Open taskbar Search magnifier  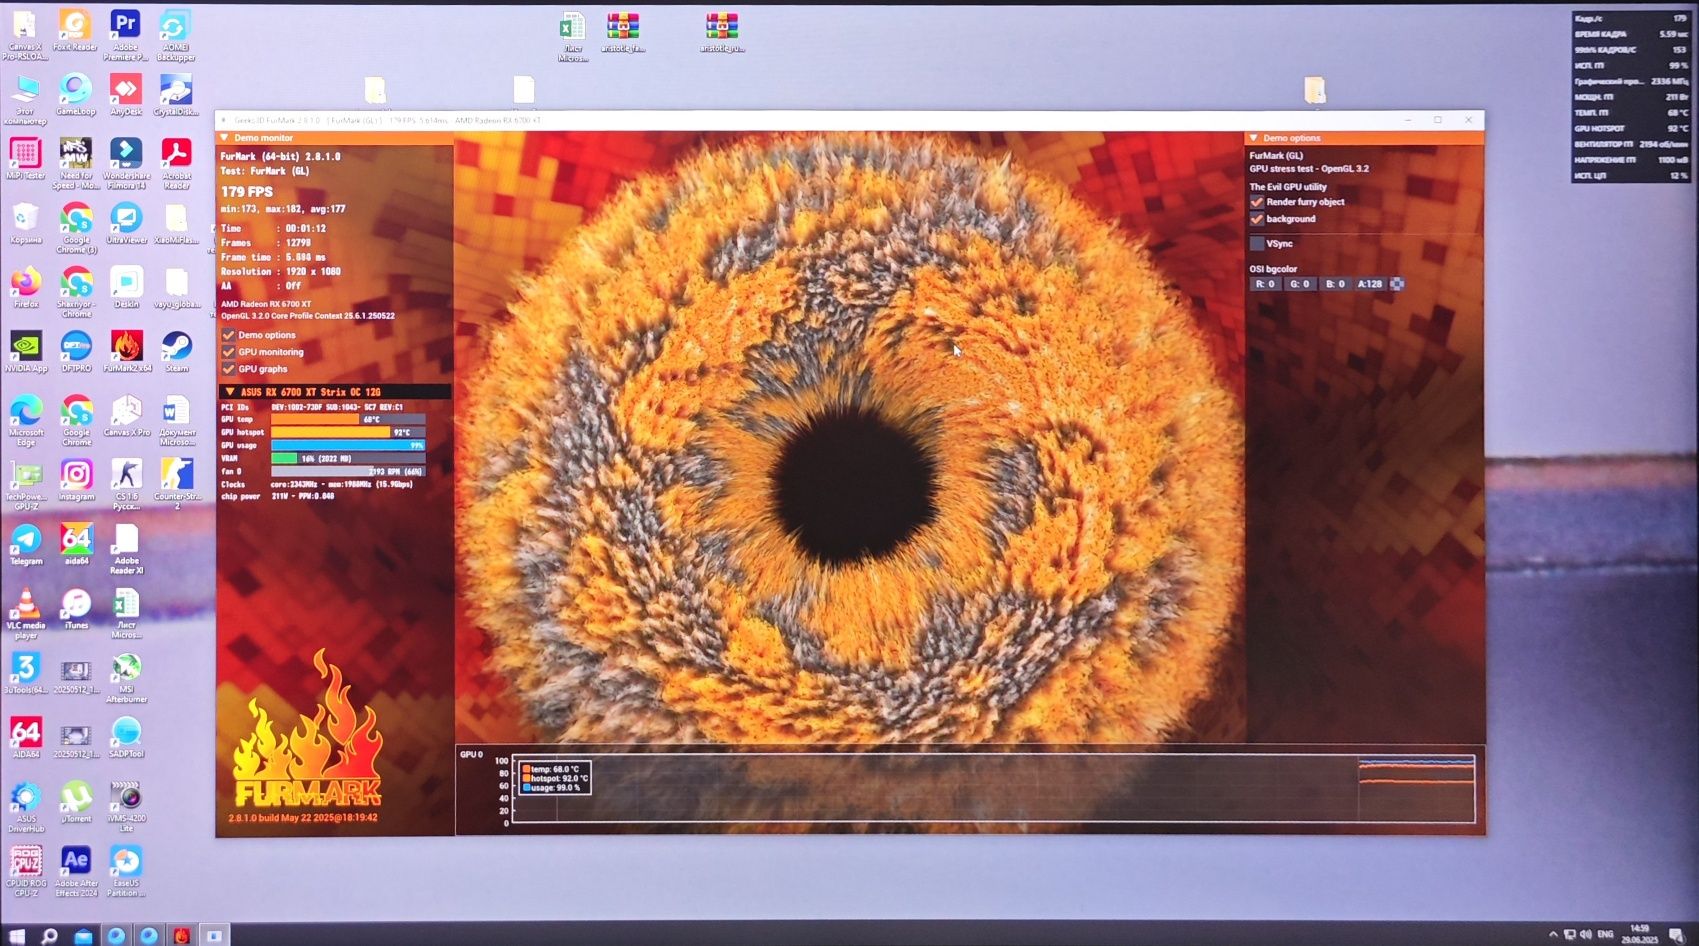coord(49,936)
